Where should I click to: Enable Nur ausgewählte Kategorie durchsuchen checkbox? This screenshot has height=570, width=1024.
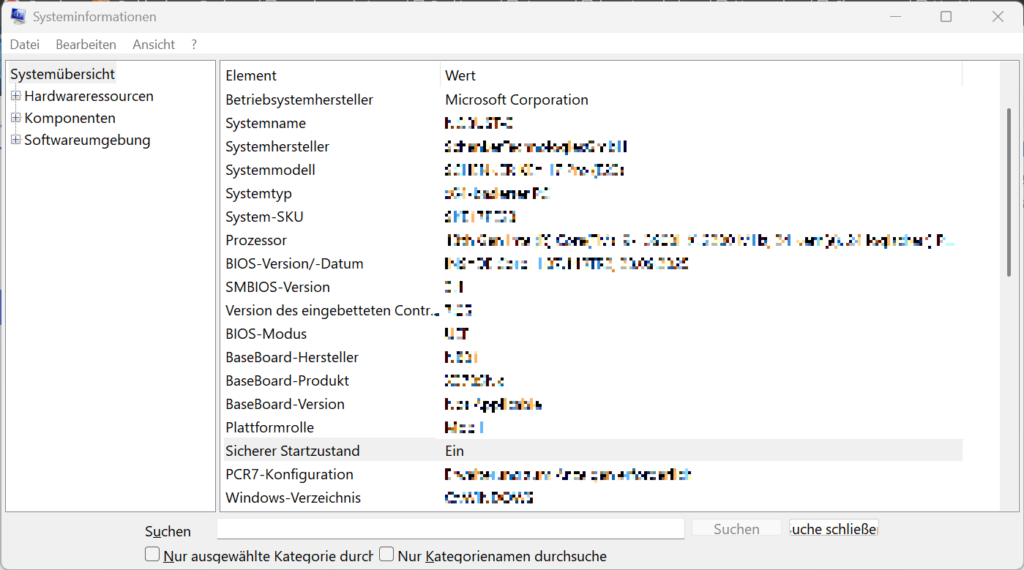pyautogui.click(x=152, y=554)
